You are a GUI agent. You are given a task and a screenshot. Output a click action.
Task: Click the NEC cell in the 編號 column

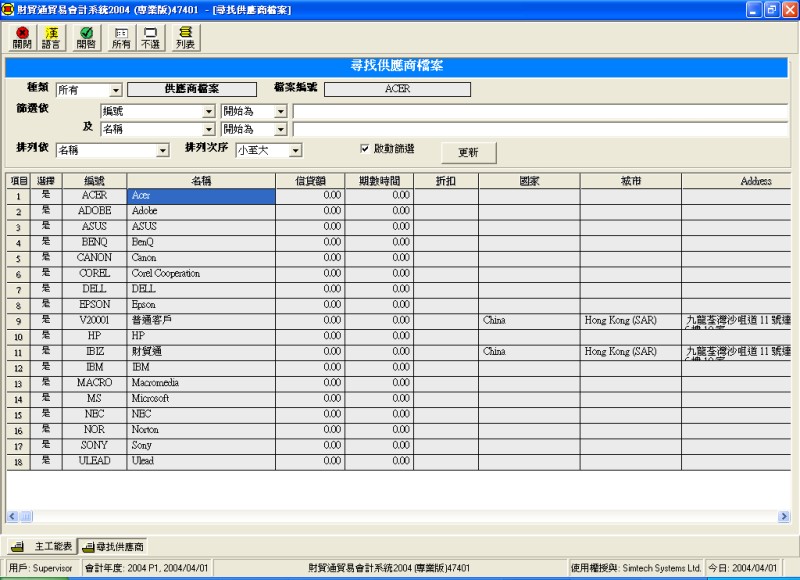pos(94,414)
